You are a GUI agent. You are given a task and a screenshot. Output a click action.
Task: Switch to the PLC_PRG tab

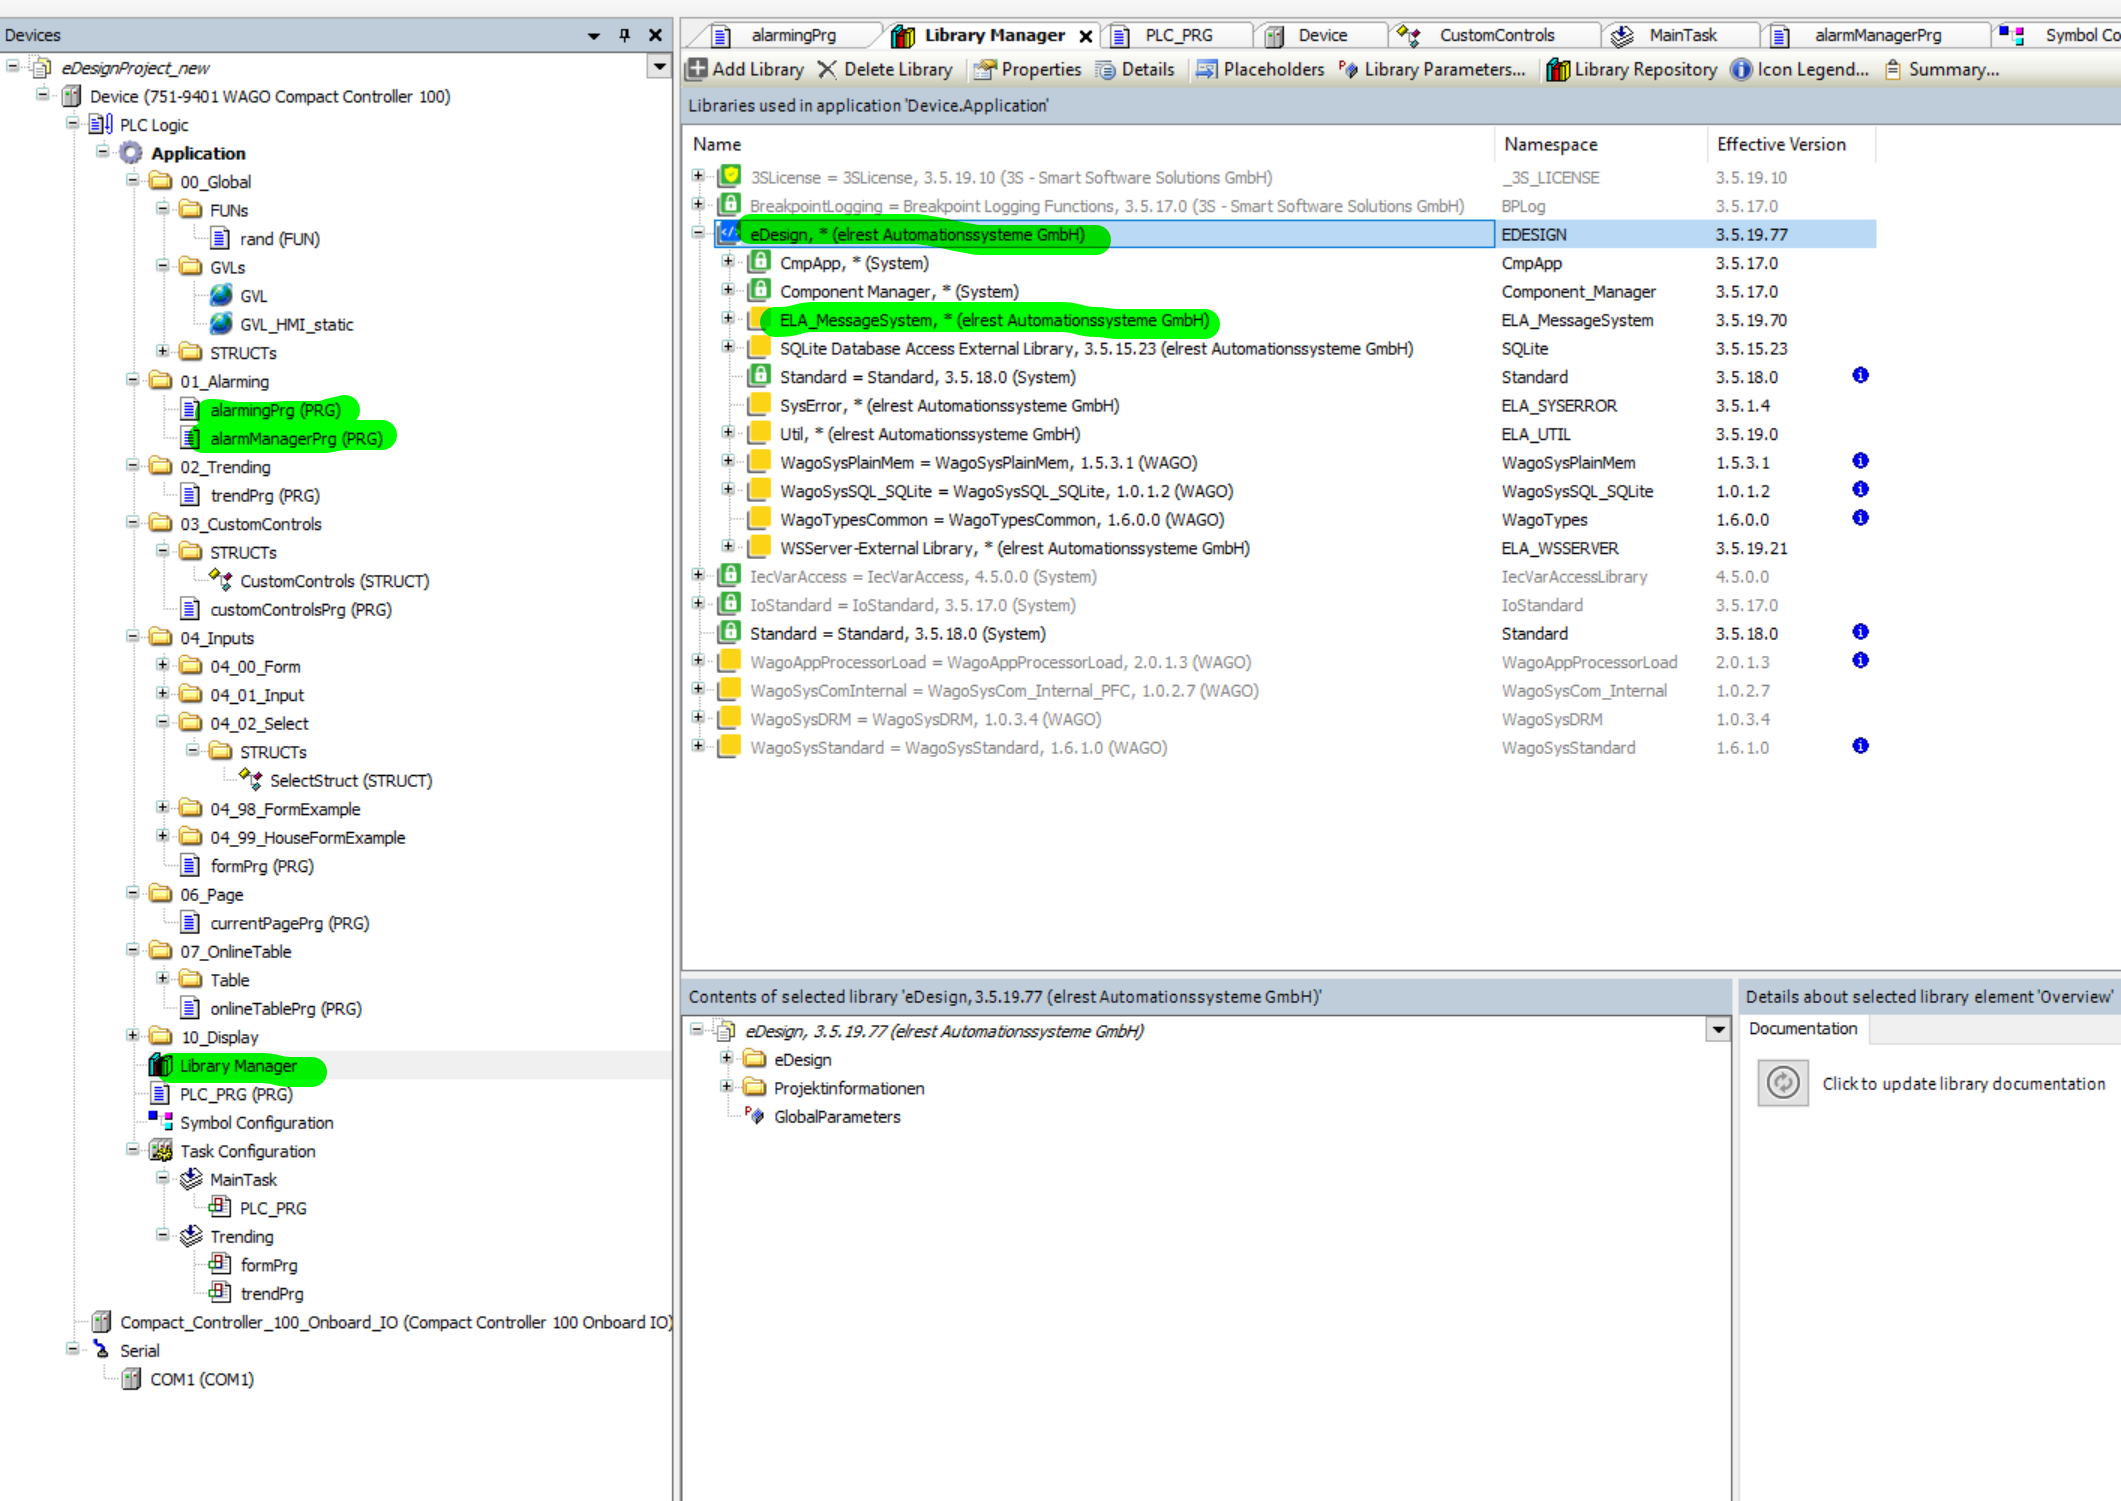point(1177,35)
